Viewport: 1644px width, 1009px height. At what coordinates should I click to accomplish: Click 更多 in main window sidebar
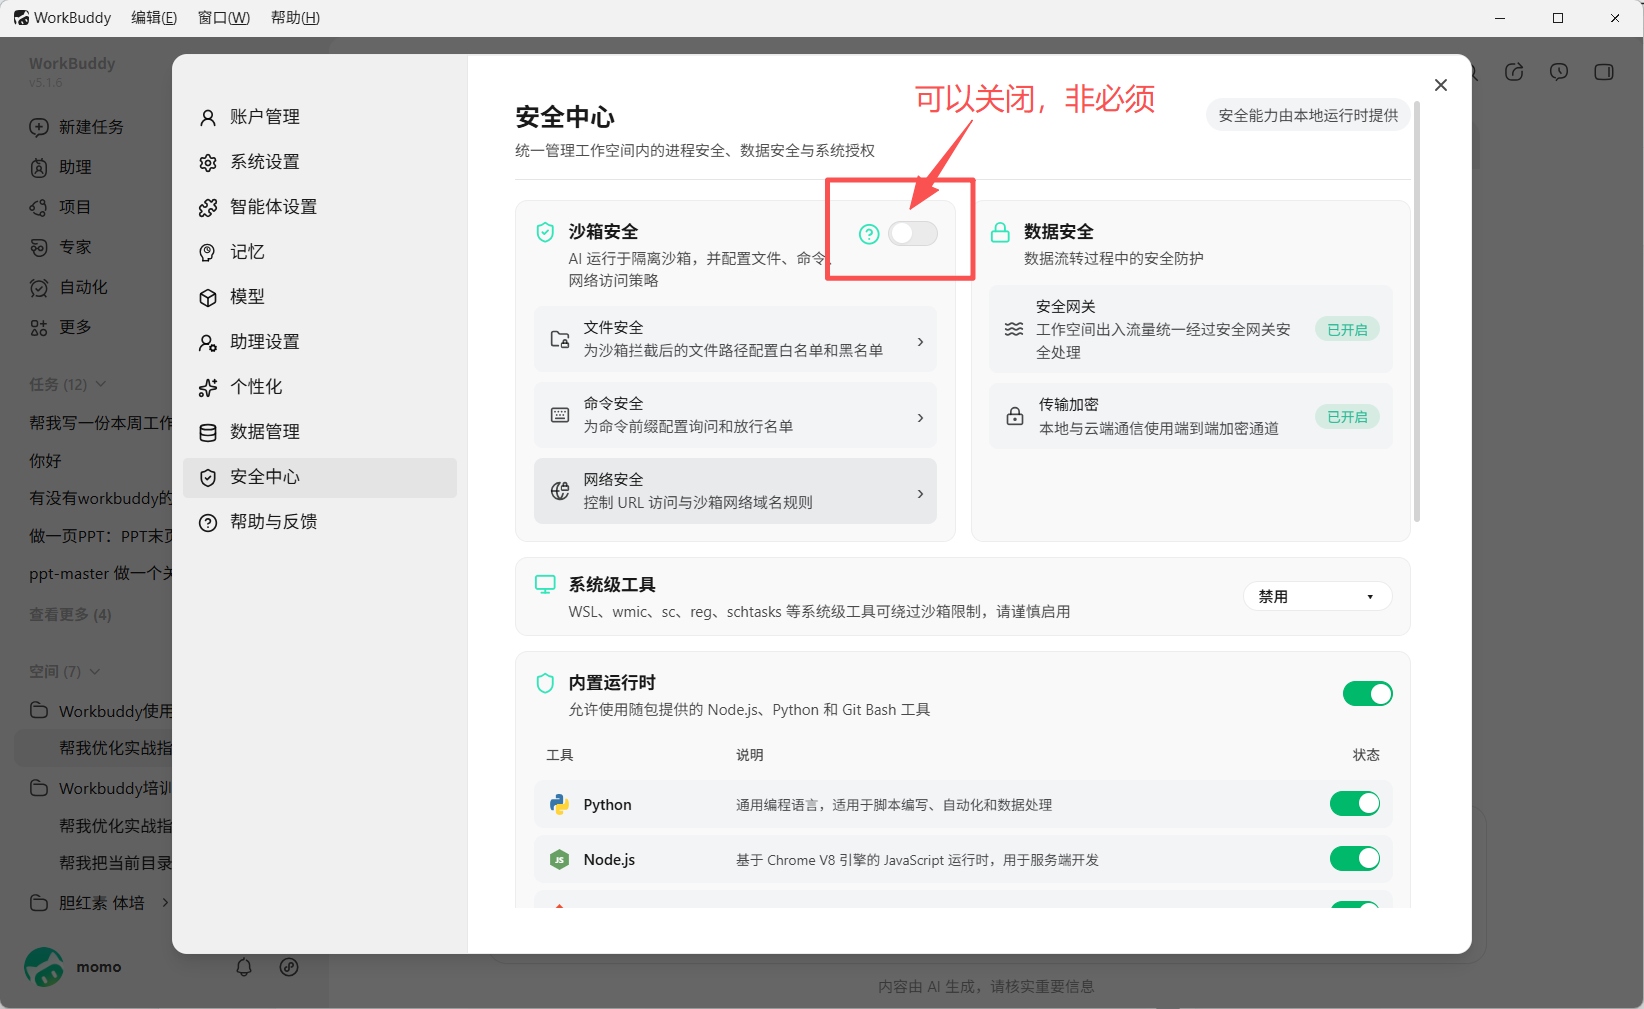pos(61,327)
